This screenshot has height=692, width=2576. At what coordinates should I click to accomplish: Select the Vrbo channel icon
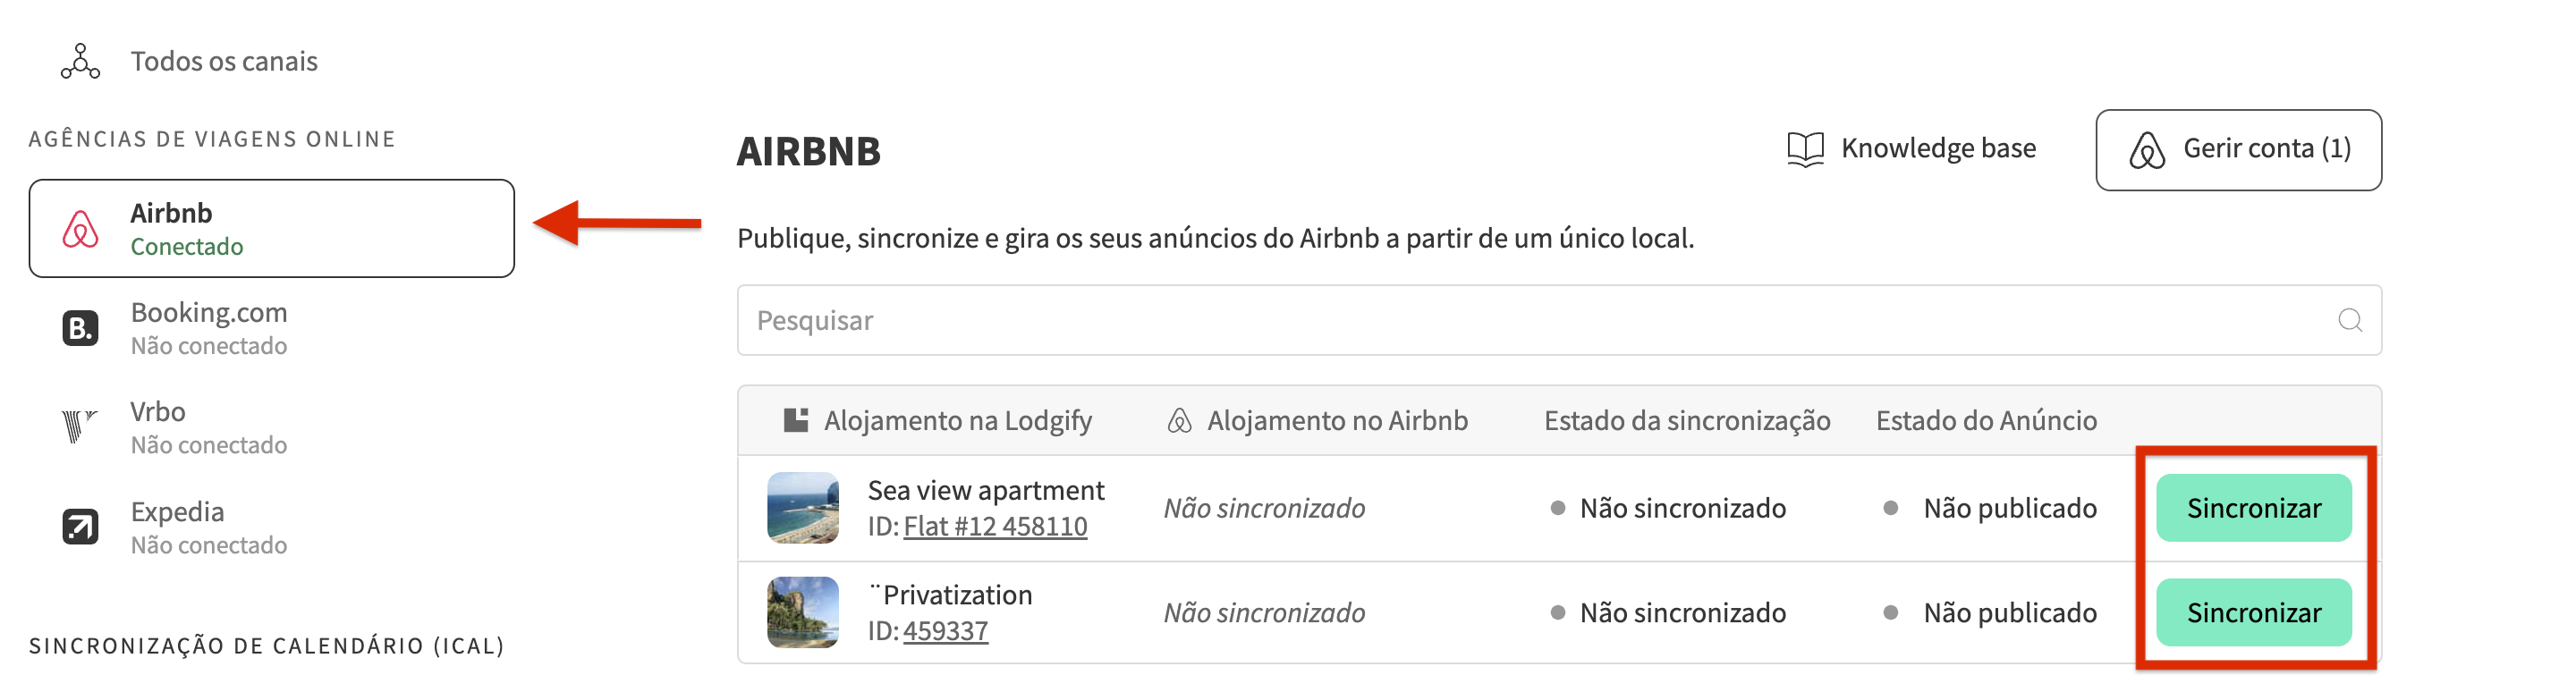(80, 427)
